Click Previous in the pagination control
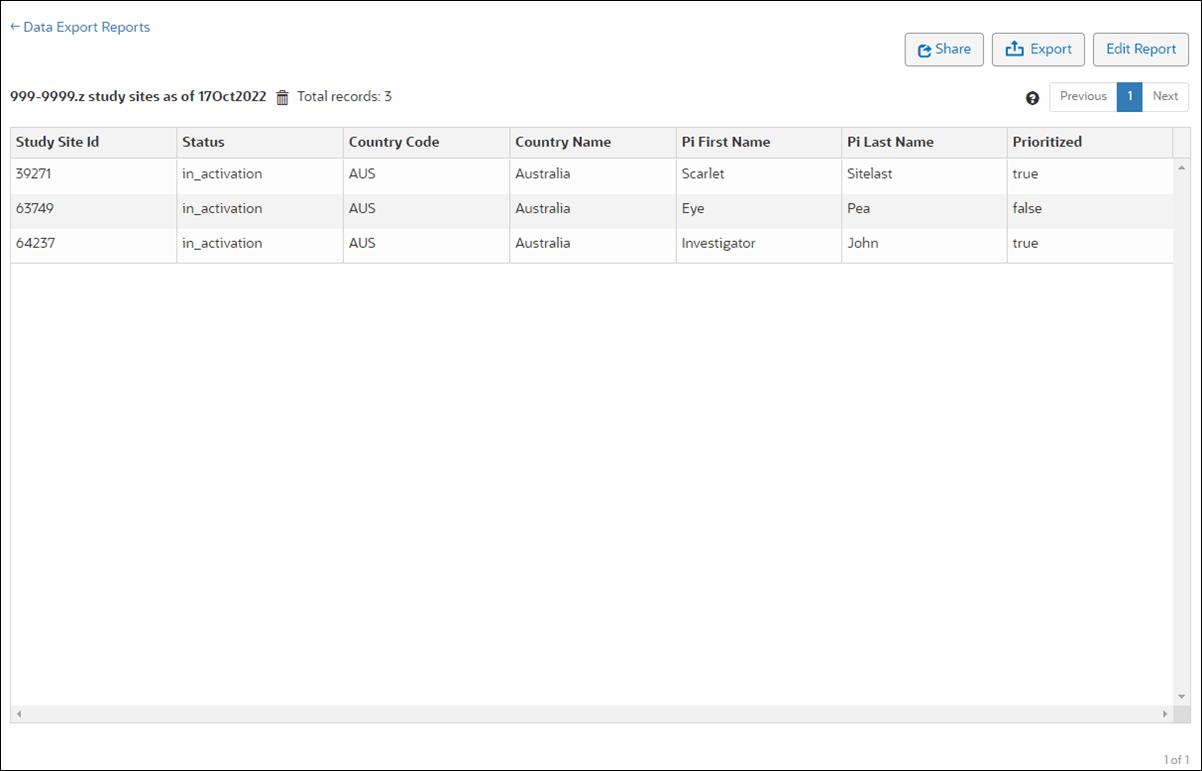This screenshot has height=771, width=1202. pos(1083,97)
